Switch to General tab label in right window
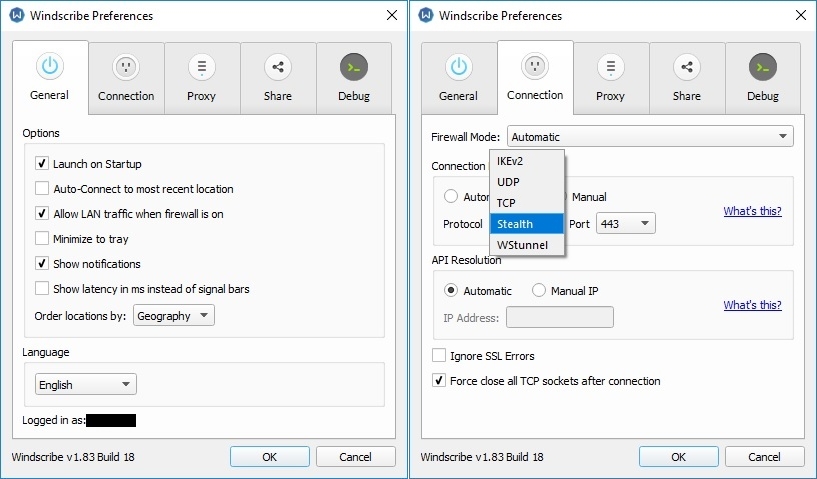The width and height of the screenshot is (817, 479). 458,96
